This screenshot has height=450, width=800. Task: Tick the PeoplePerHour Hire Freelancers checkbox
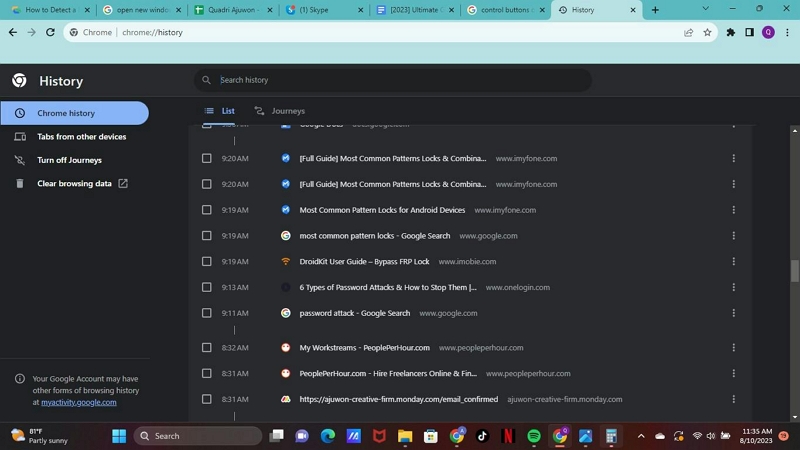click(207, 373)
